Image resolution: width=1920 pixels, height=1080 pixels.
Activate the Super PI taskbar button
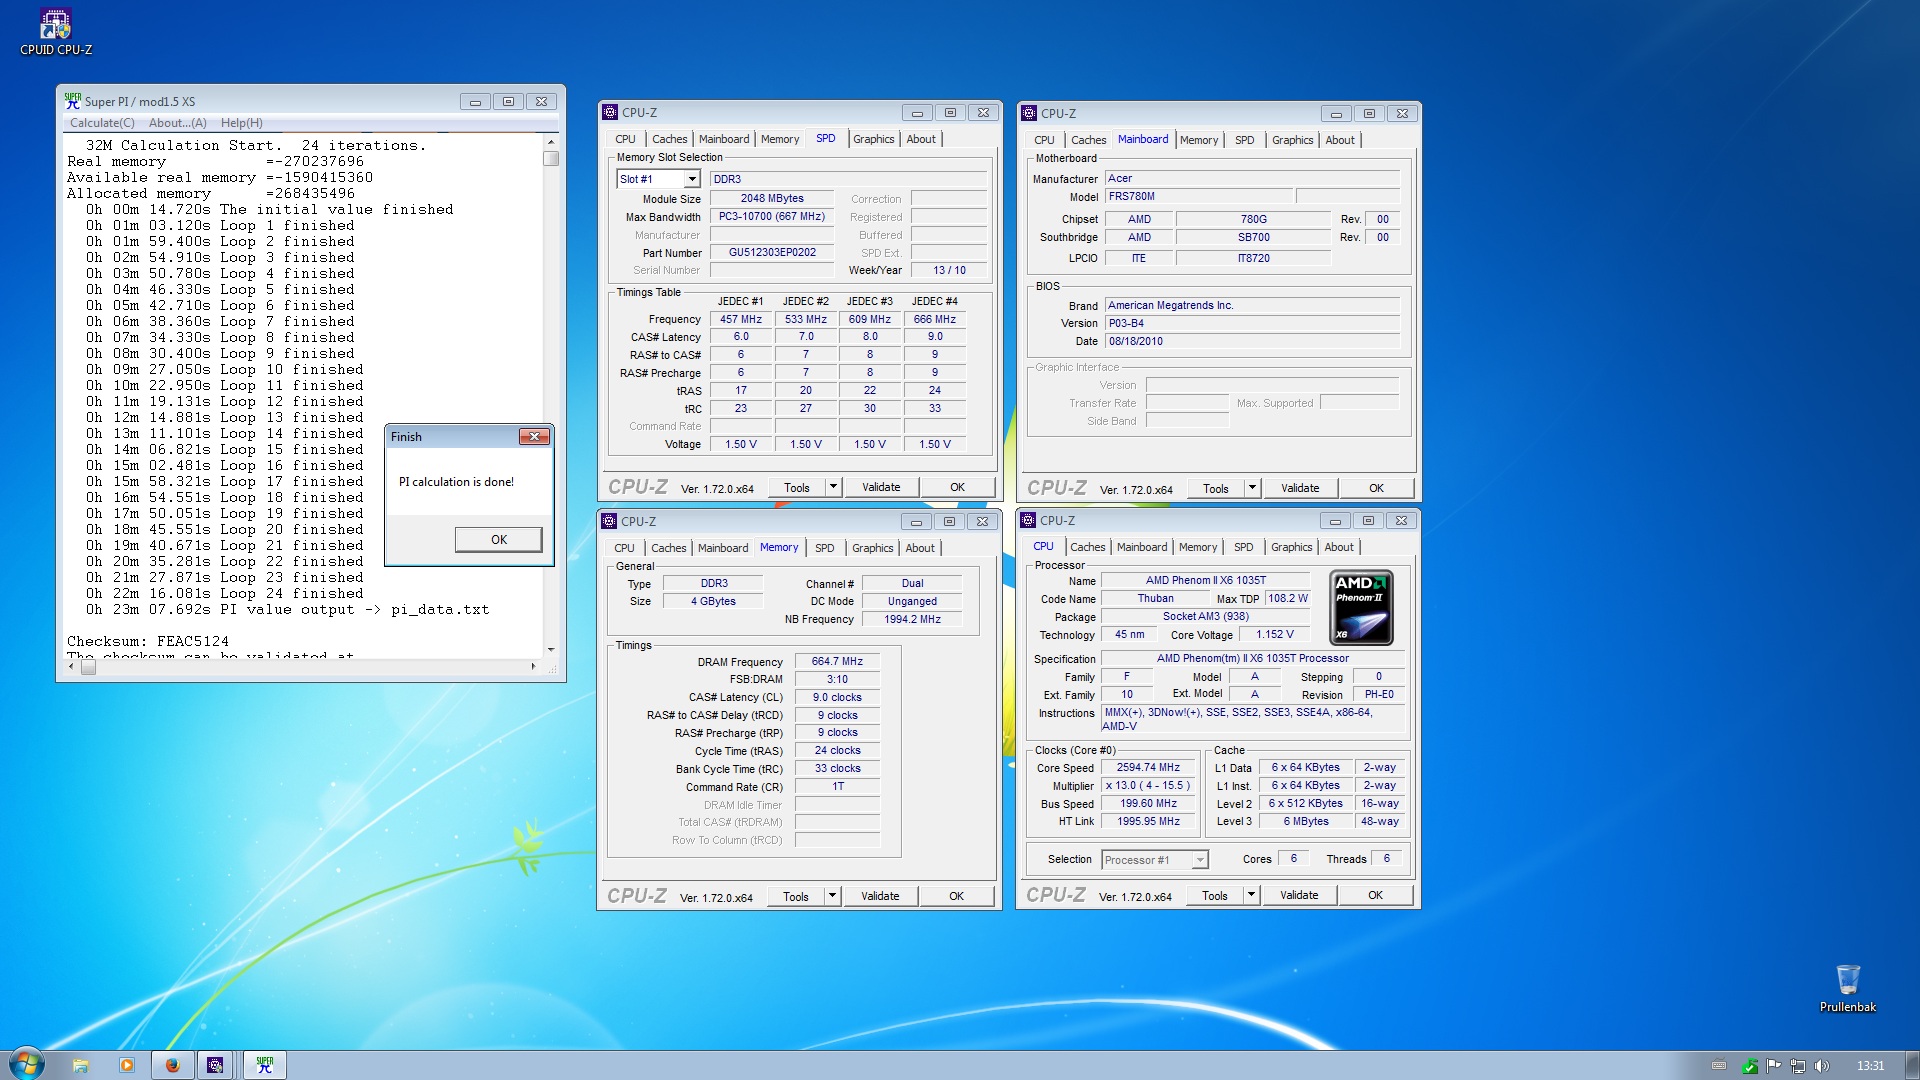click(x=264, y=1065)
